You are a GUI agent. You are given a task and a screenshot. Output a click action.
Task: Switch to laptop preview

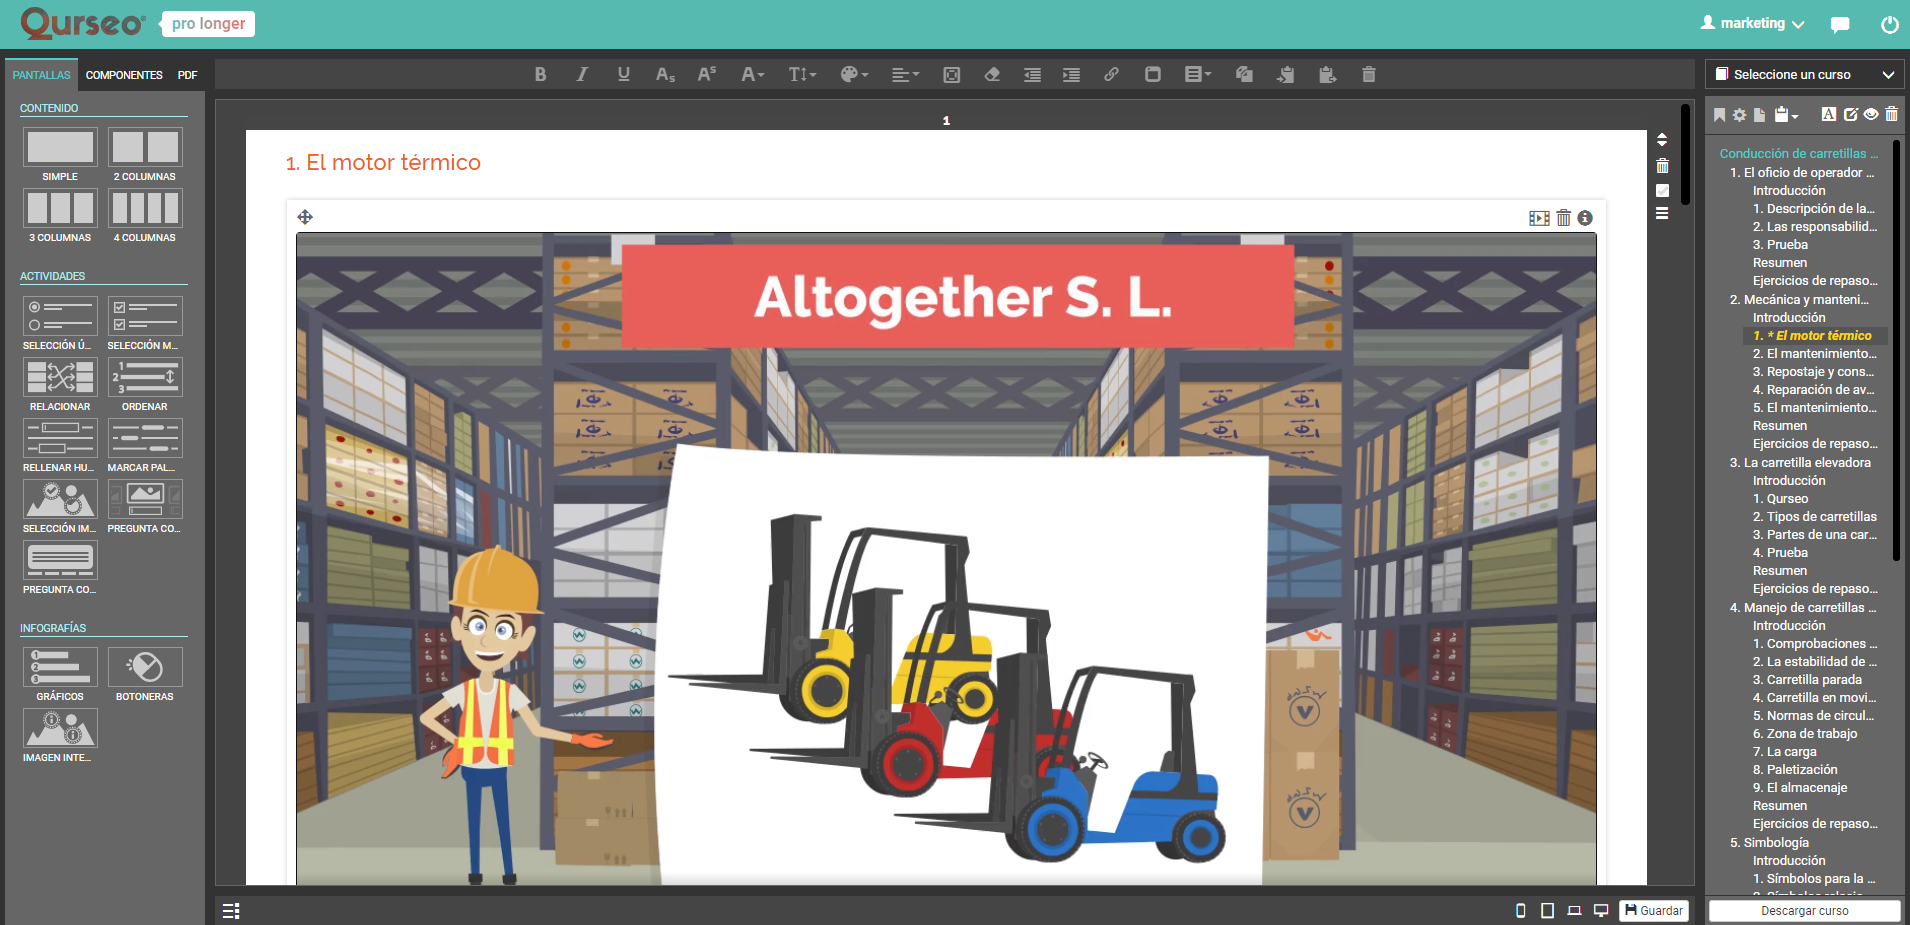pyautogui.click(x=1574, y=911)
